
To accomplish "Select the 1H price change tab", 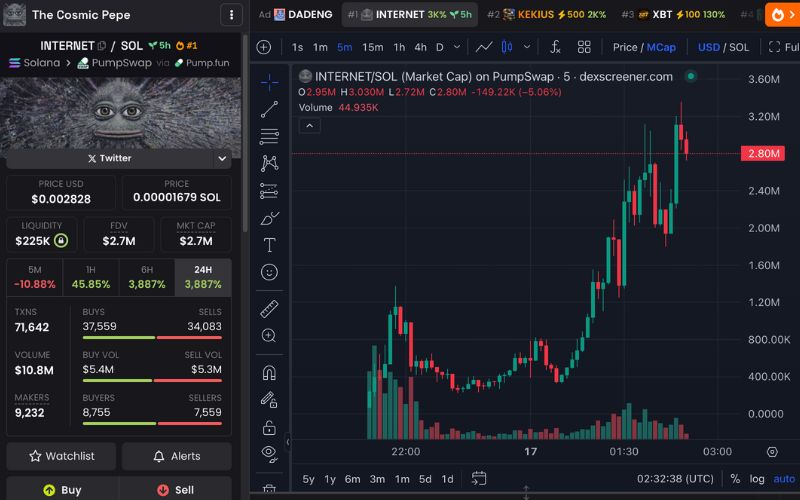I will (x=91, y=278).
